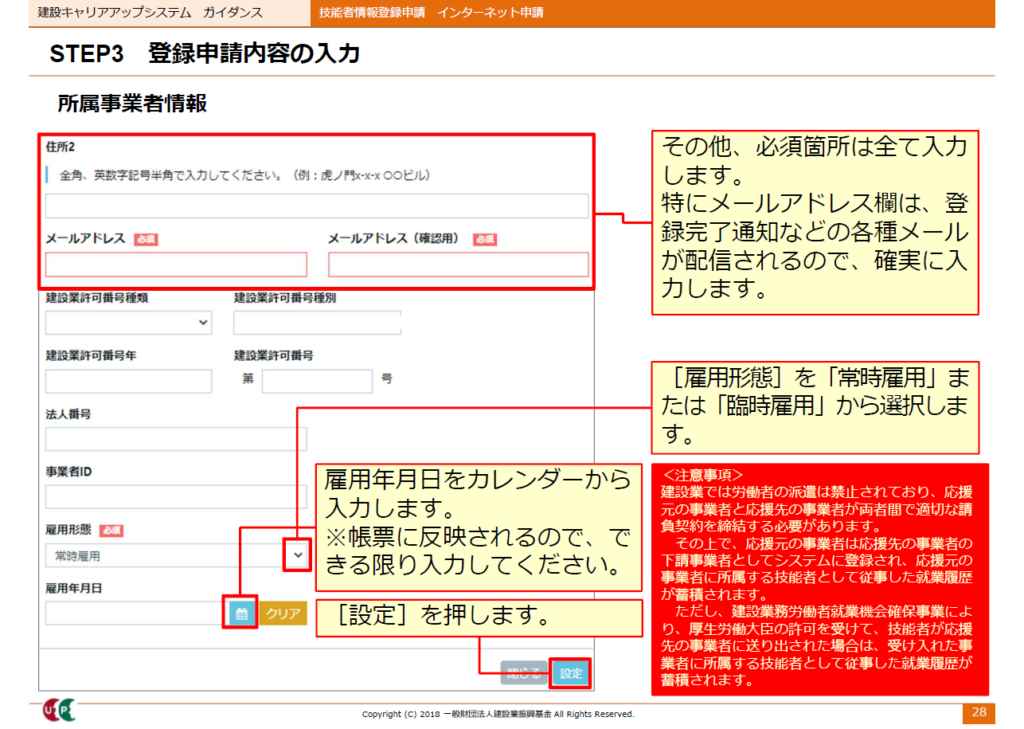The height and width of the screenshot is (729, 1024).
Task: Click the Copyright 2018 footer text
Action: (x=498, y=714)
